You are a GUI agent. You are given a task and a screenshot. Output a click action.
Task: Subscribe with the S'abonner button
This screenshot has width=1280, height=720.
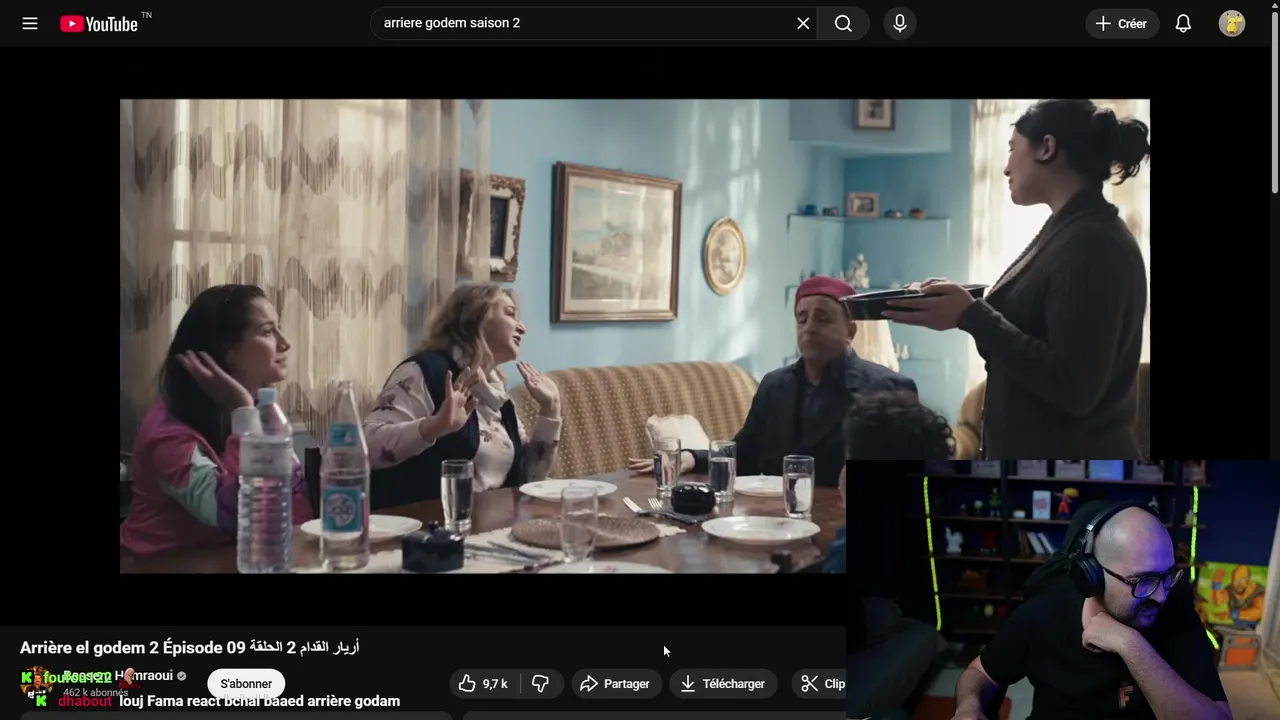pos(246,684)
